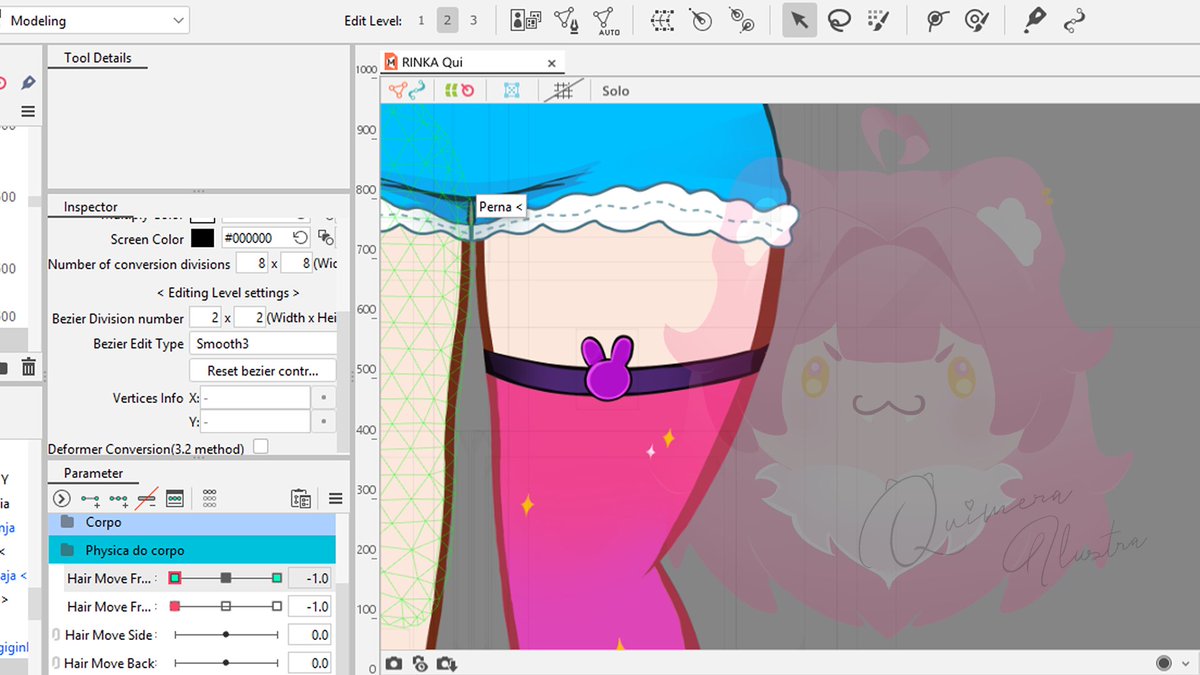1200x675 pixels.
Task: Click the second Hair Move Fr slider
Action: (226, 606)
